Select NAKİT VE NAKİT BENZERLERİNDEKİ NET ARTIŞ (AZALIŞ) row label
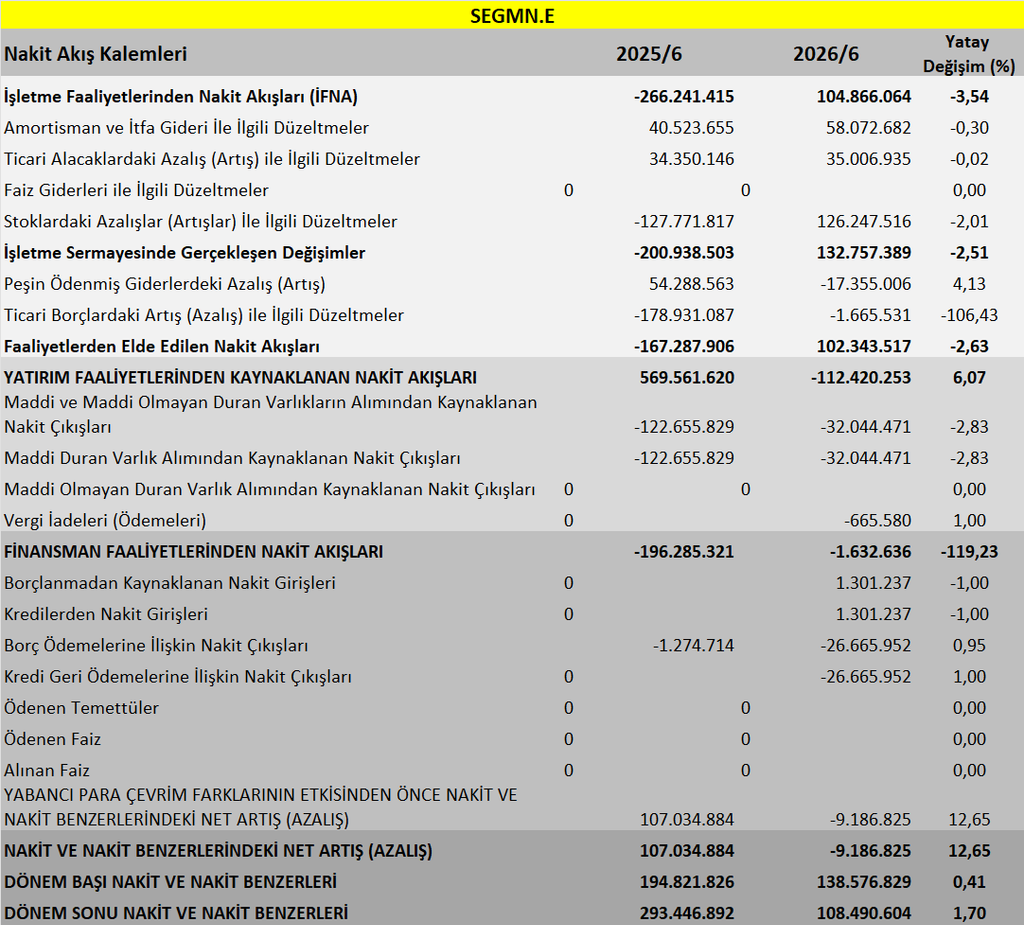 (x=218, y=851)
